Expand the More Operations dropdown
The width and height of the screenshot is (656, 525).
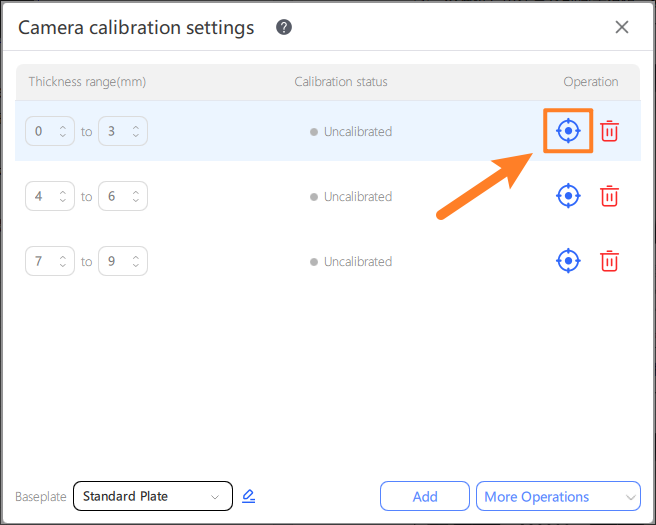coord(558,496)
